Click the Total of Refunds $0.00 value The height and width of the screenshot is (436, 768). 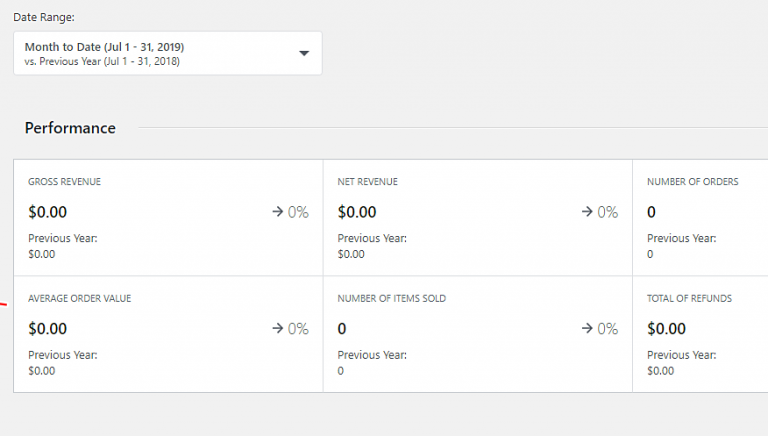[x=666, y=328]
